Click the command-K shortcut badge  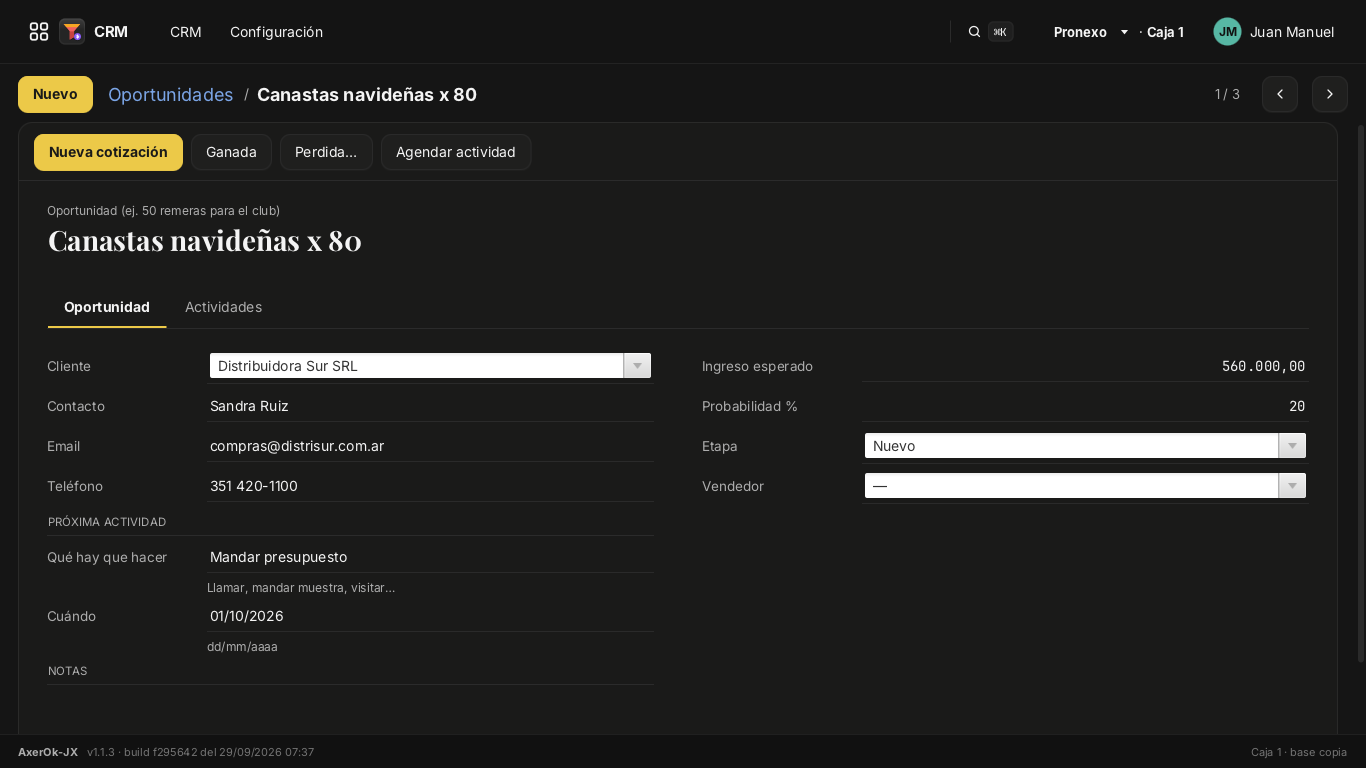(1000, 32)
